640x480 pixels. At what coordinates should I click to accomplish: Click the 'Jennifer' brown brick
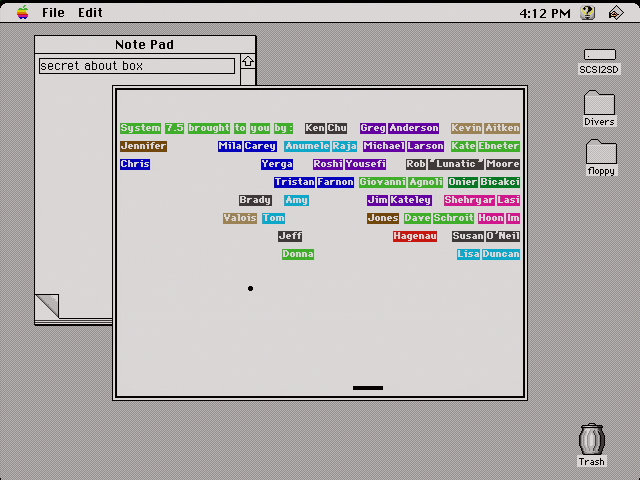coord(143,146)
